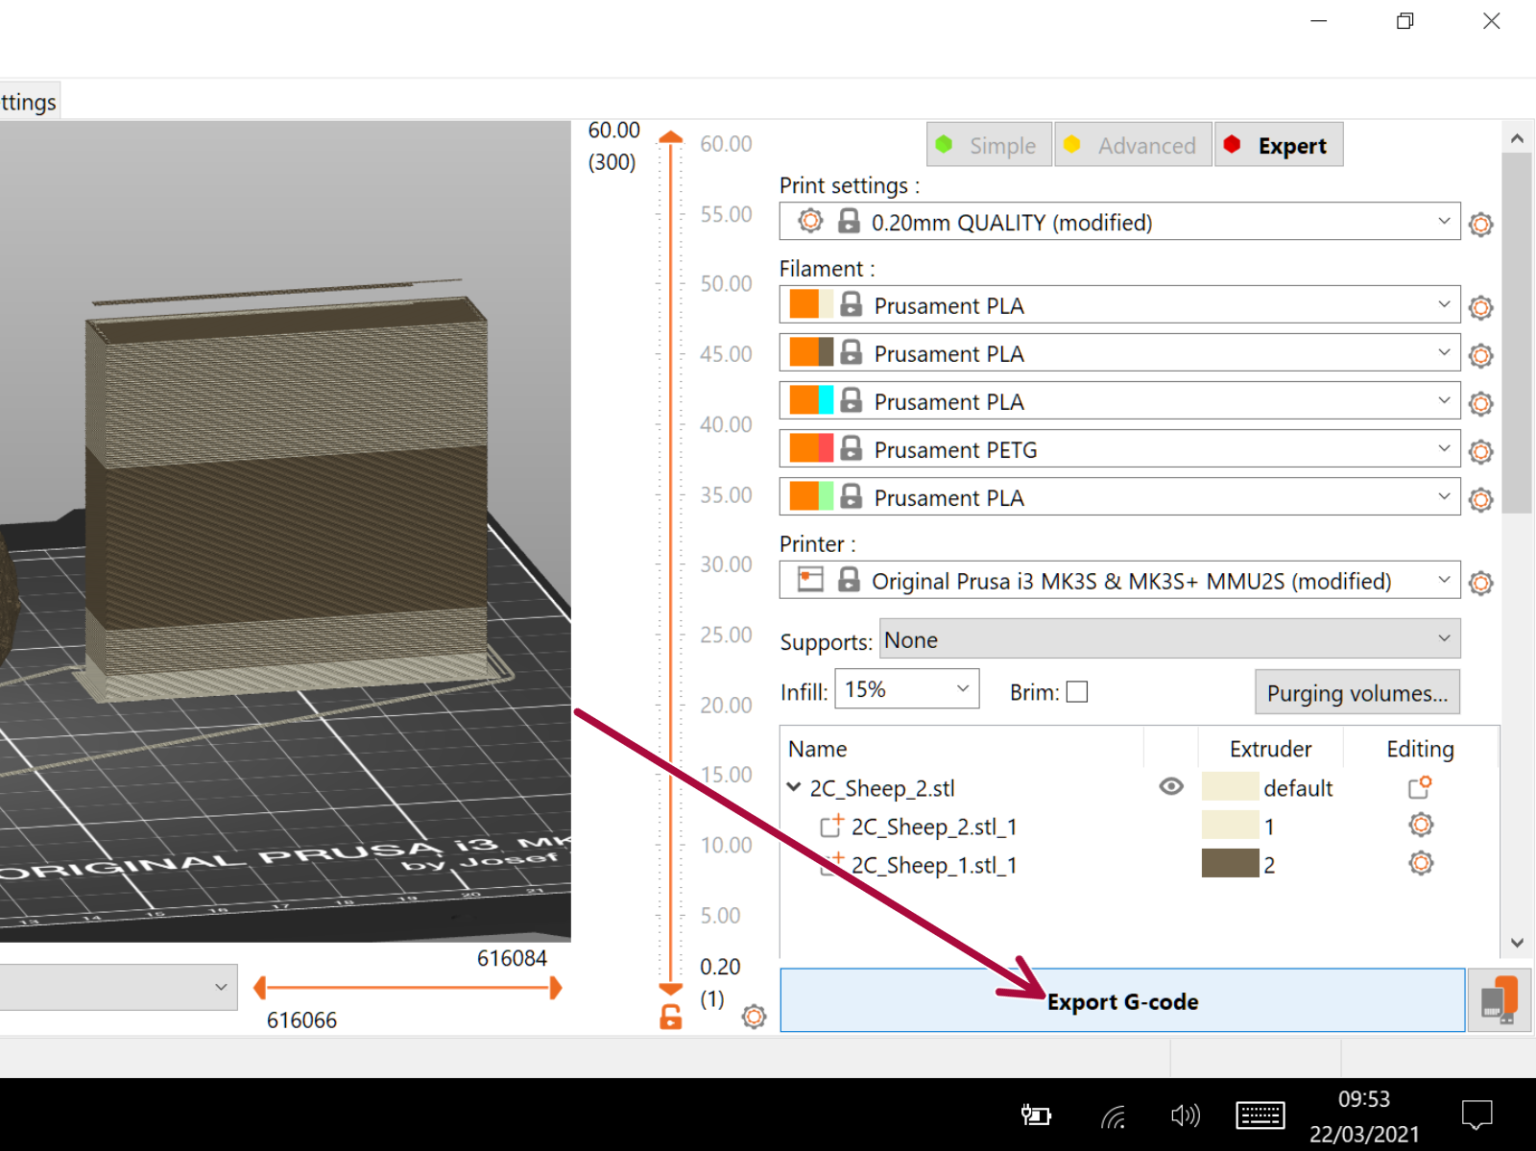Image resolution: width=1536 pixels, height=1151 pixels.
Task: Click the export to SD card icon
Action: point(1499,1000)
